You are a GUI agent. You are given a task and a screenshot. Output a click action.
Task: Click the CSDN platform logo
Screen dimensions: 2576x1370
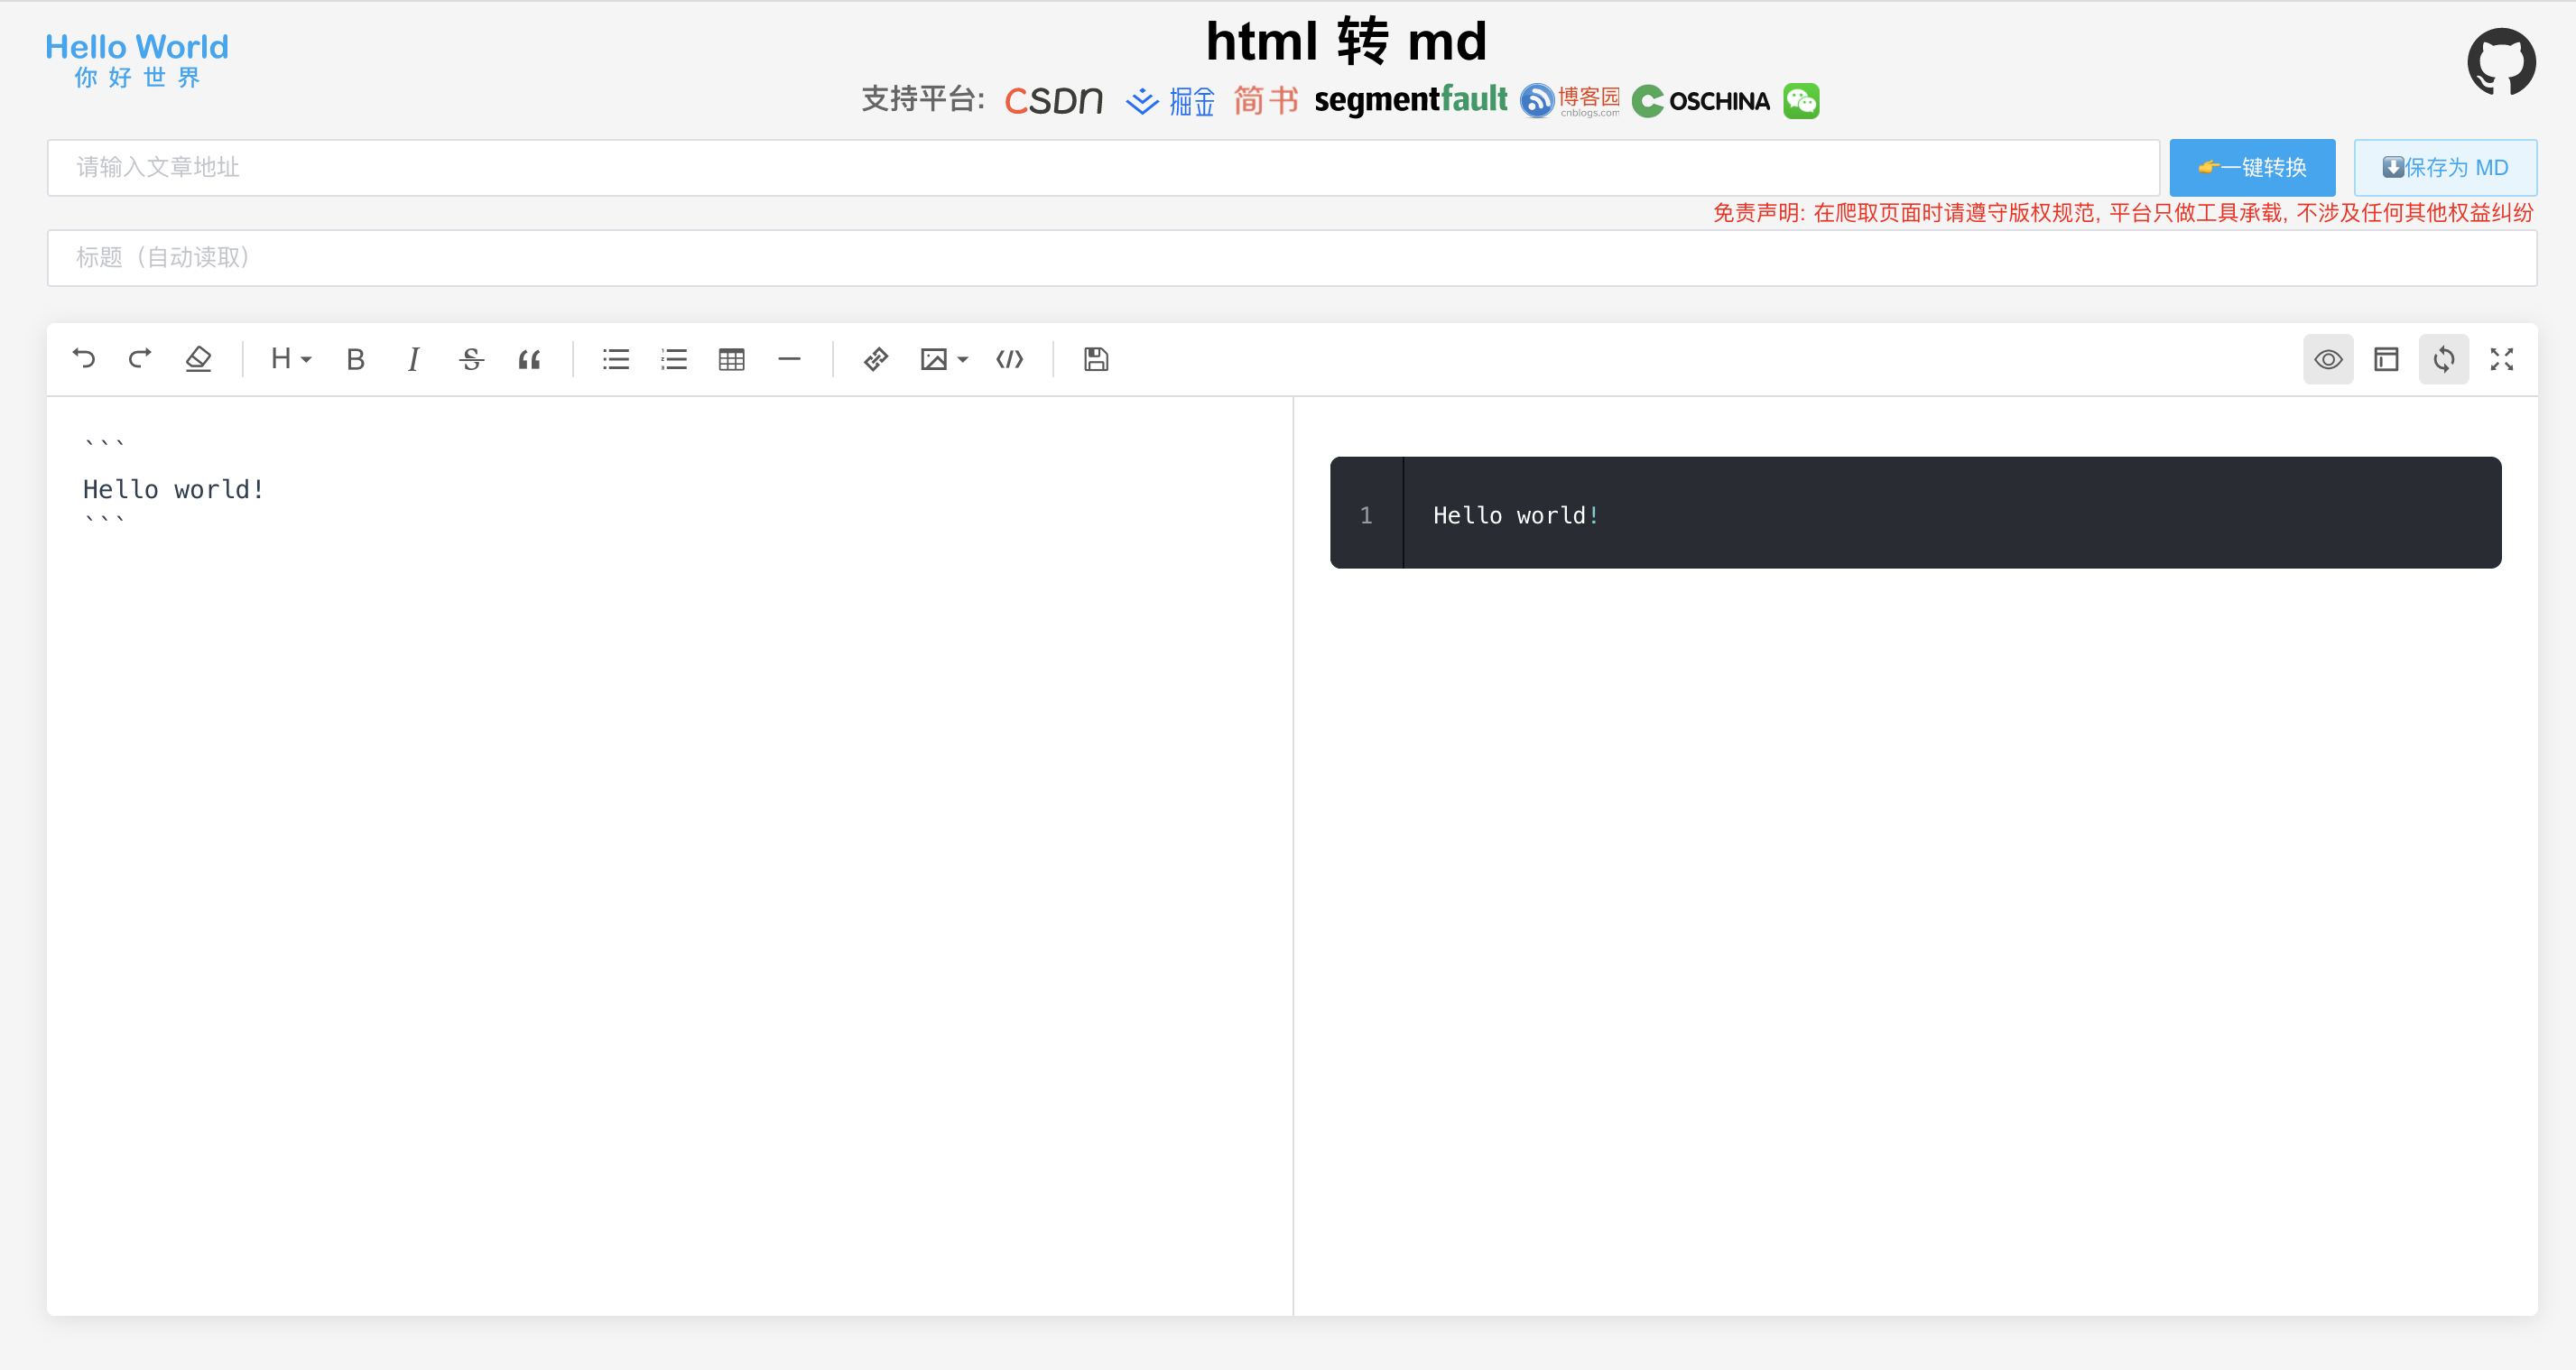click(1054, 100)
